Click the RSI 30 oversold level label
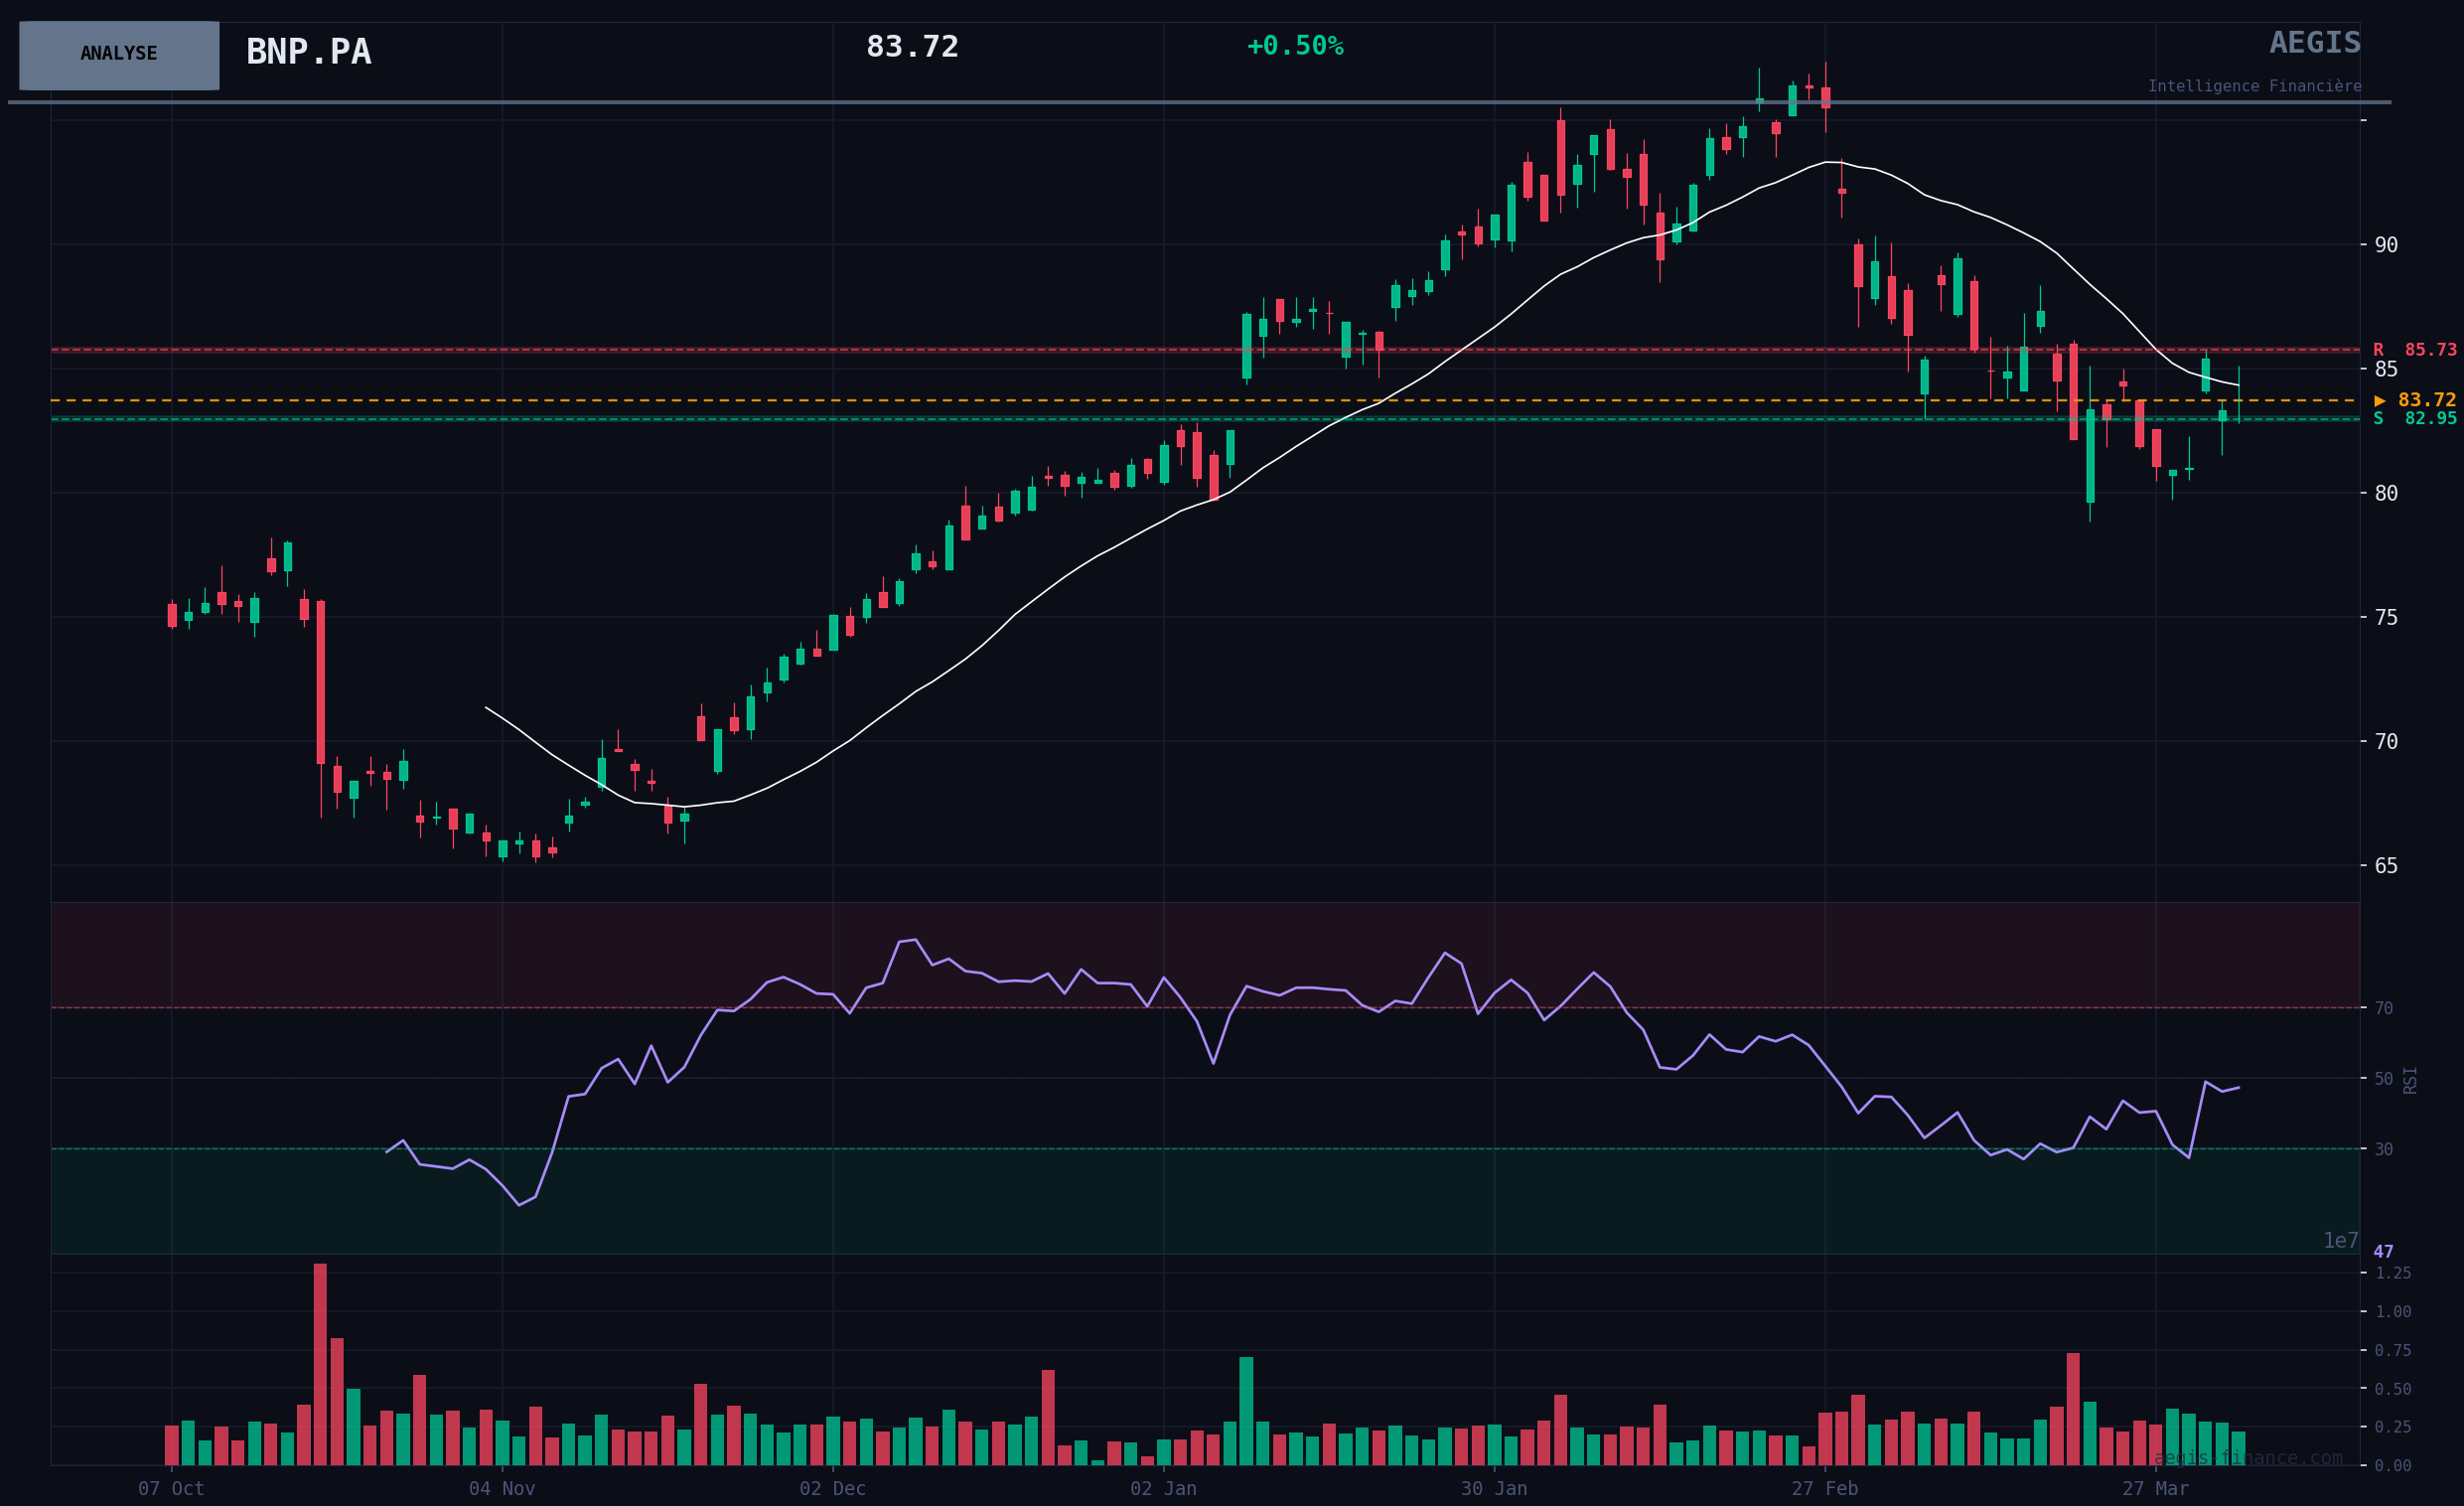Image resolution: width=2464 pixels, height=1506 pixels. point(2384,1150)
